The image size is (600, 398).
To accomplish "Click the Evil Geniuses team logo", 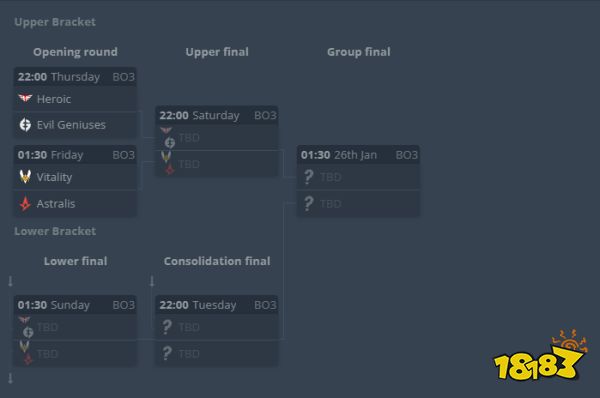I will pyautogui.click(x=25, y=125).
